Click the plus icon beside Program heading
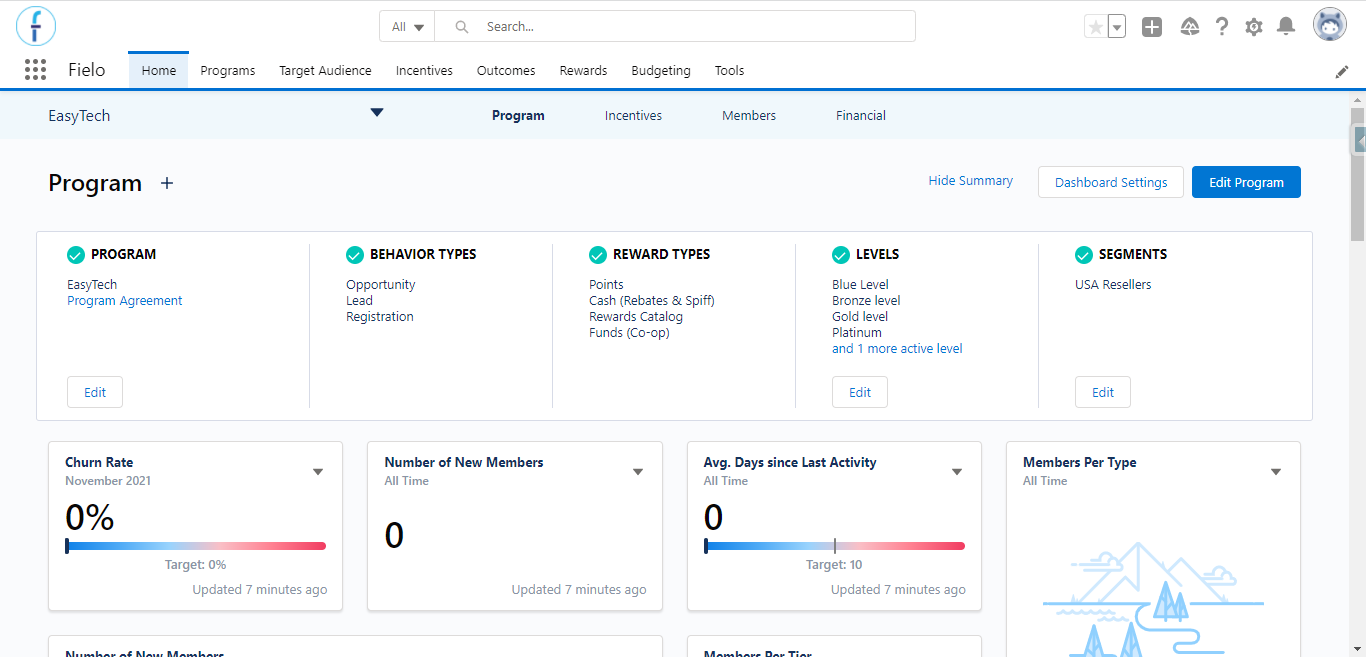This screenshot has height=657, width=1366. [167, 183]
